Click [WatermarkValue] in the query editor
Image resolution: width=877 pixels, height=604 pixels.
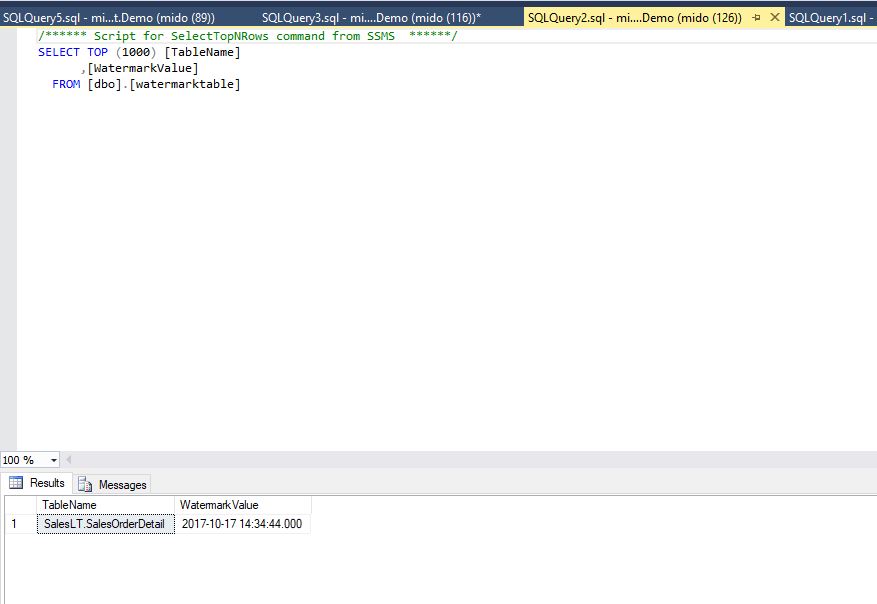(x=143, y=68)
